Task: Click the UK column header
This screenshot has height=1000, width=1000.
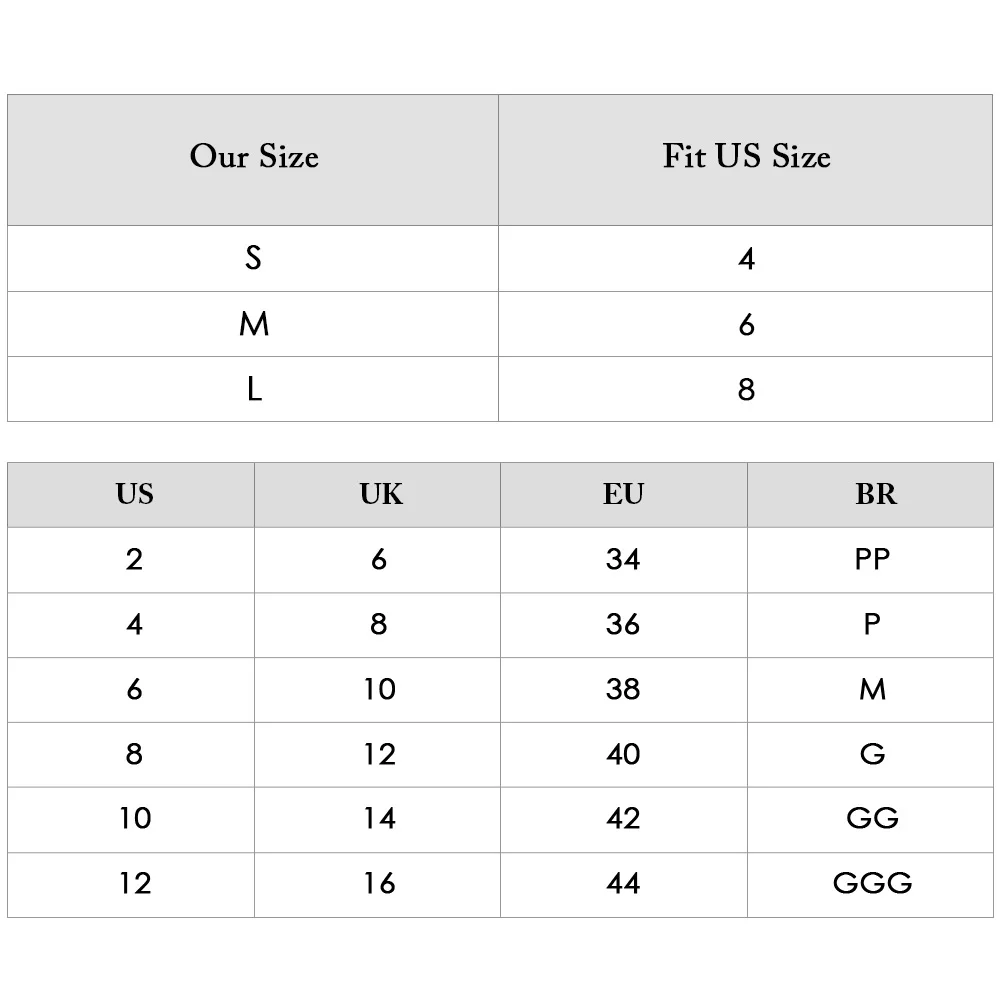Action: (379, 494)
